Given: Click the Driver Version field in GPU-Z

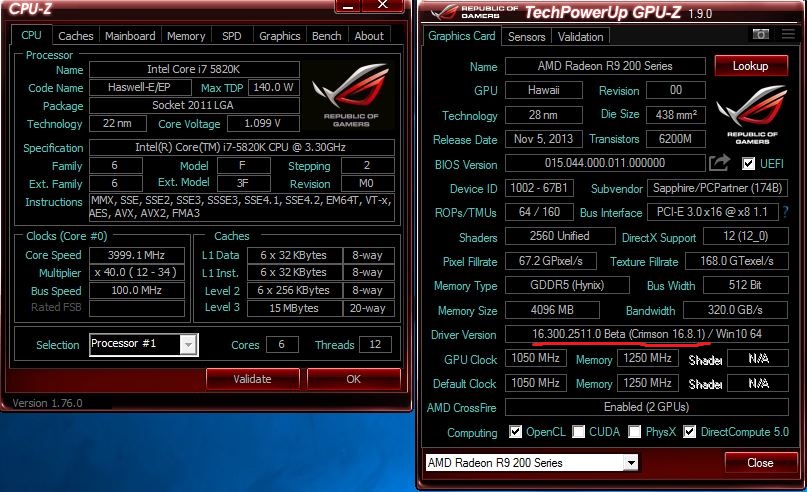Looking at the screenshot, I should click(646, 334).
